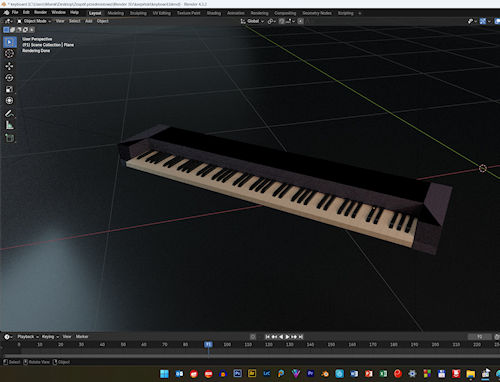Choose the Add Cube tool
Image resolution: width=500 pixels, height=382 pixels.
(9, 138)
